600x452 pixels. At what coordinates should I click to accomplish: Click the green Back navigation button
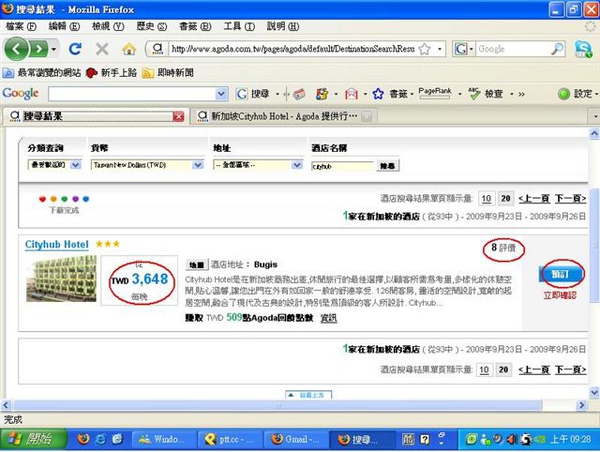[x=16, y=49]
